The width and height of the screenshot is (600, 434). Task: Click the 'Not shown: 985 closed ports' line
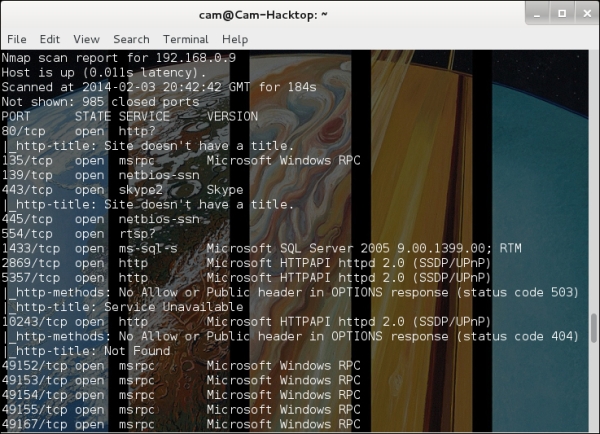tap(100, 102)
